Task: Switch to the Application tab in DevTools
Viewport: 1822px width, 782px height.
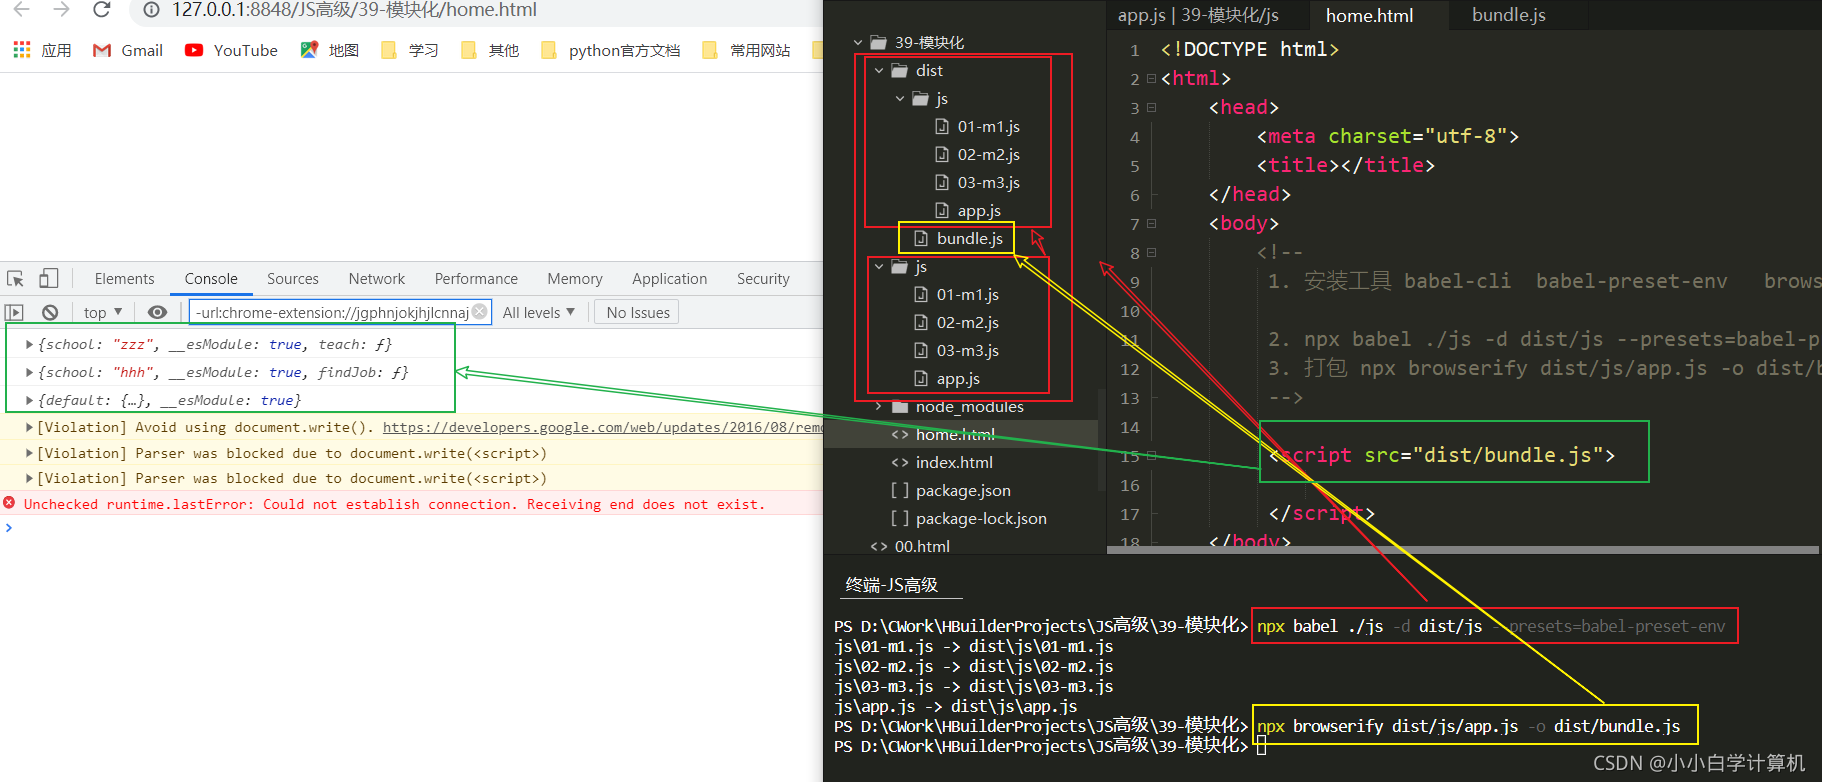Action: [669, 279]
